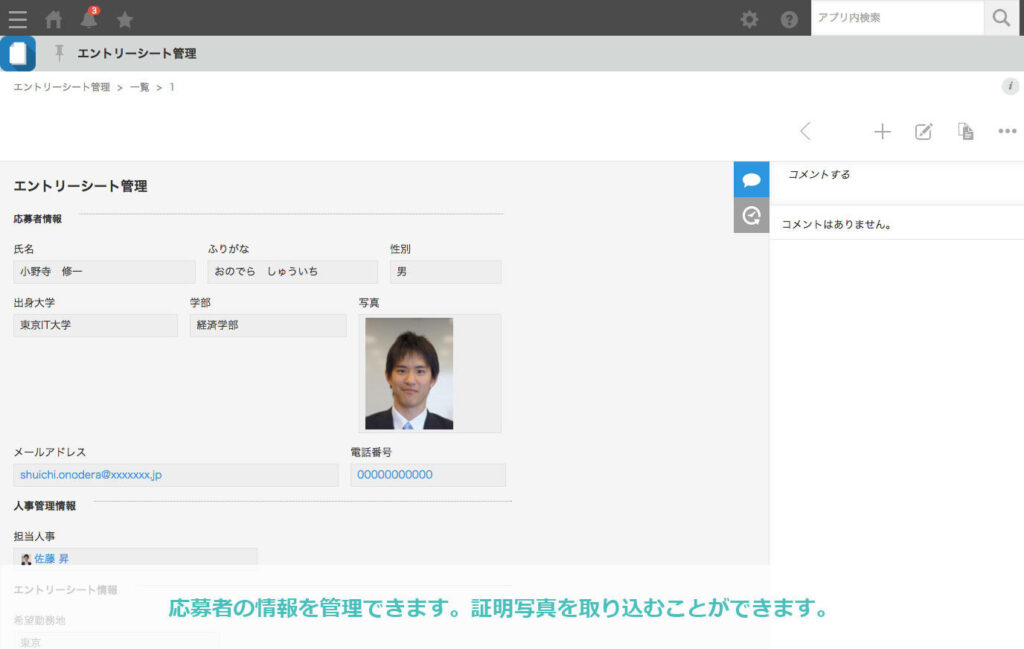
Task: Open the favorites star icon
Action: tap(125, 19)
